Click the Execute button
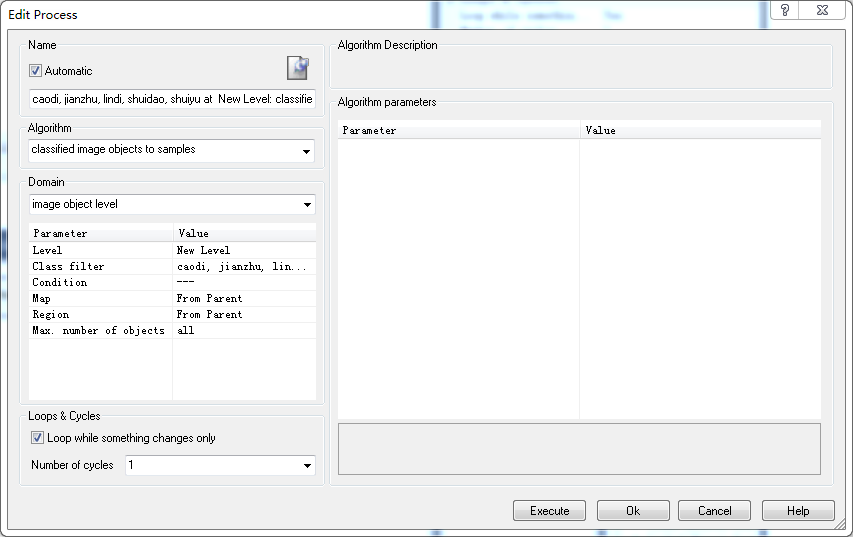 [549, 510]
